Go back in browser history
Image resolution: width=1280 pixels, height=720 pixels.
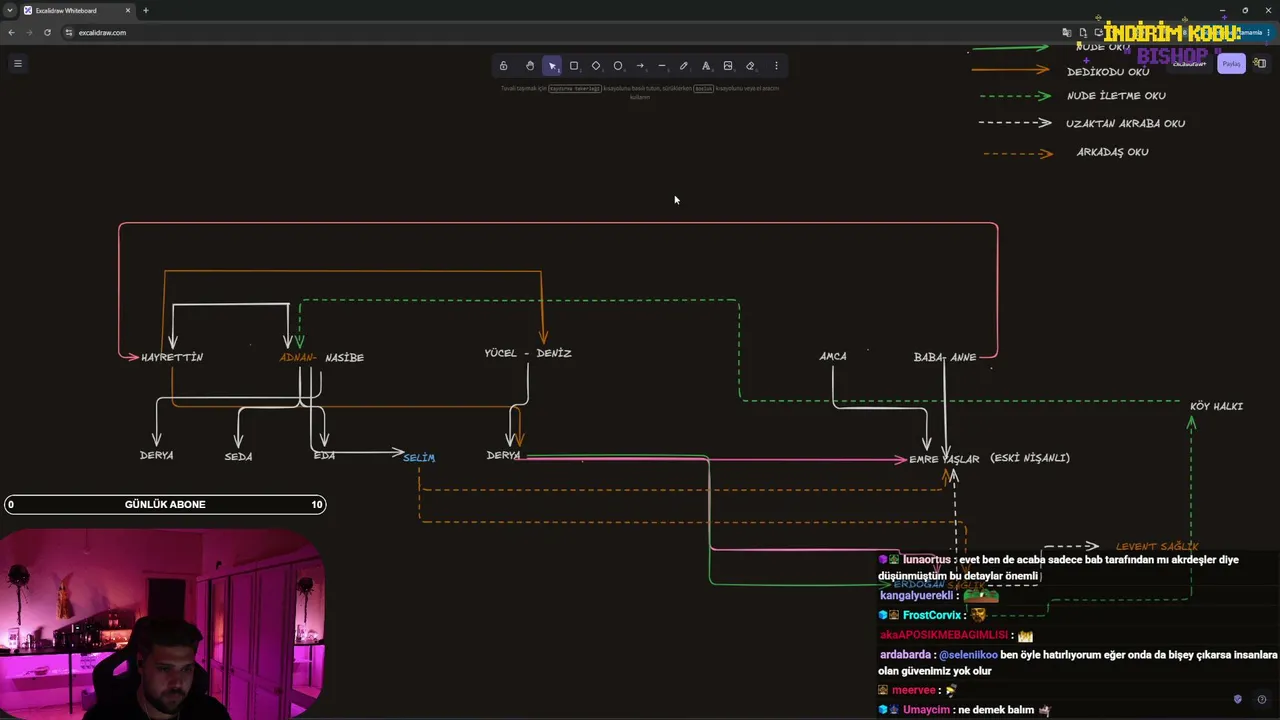11,32
